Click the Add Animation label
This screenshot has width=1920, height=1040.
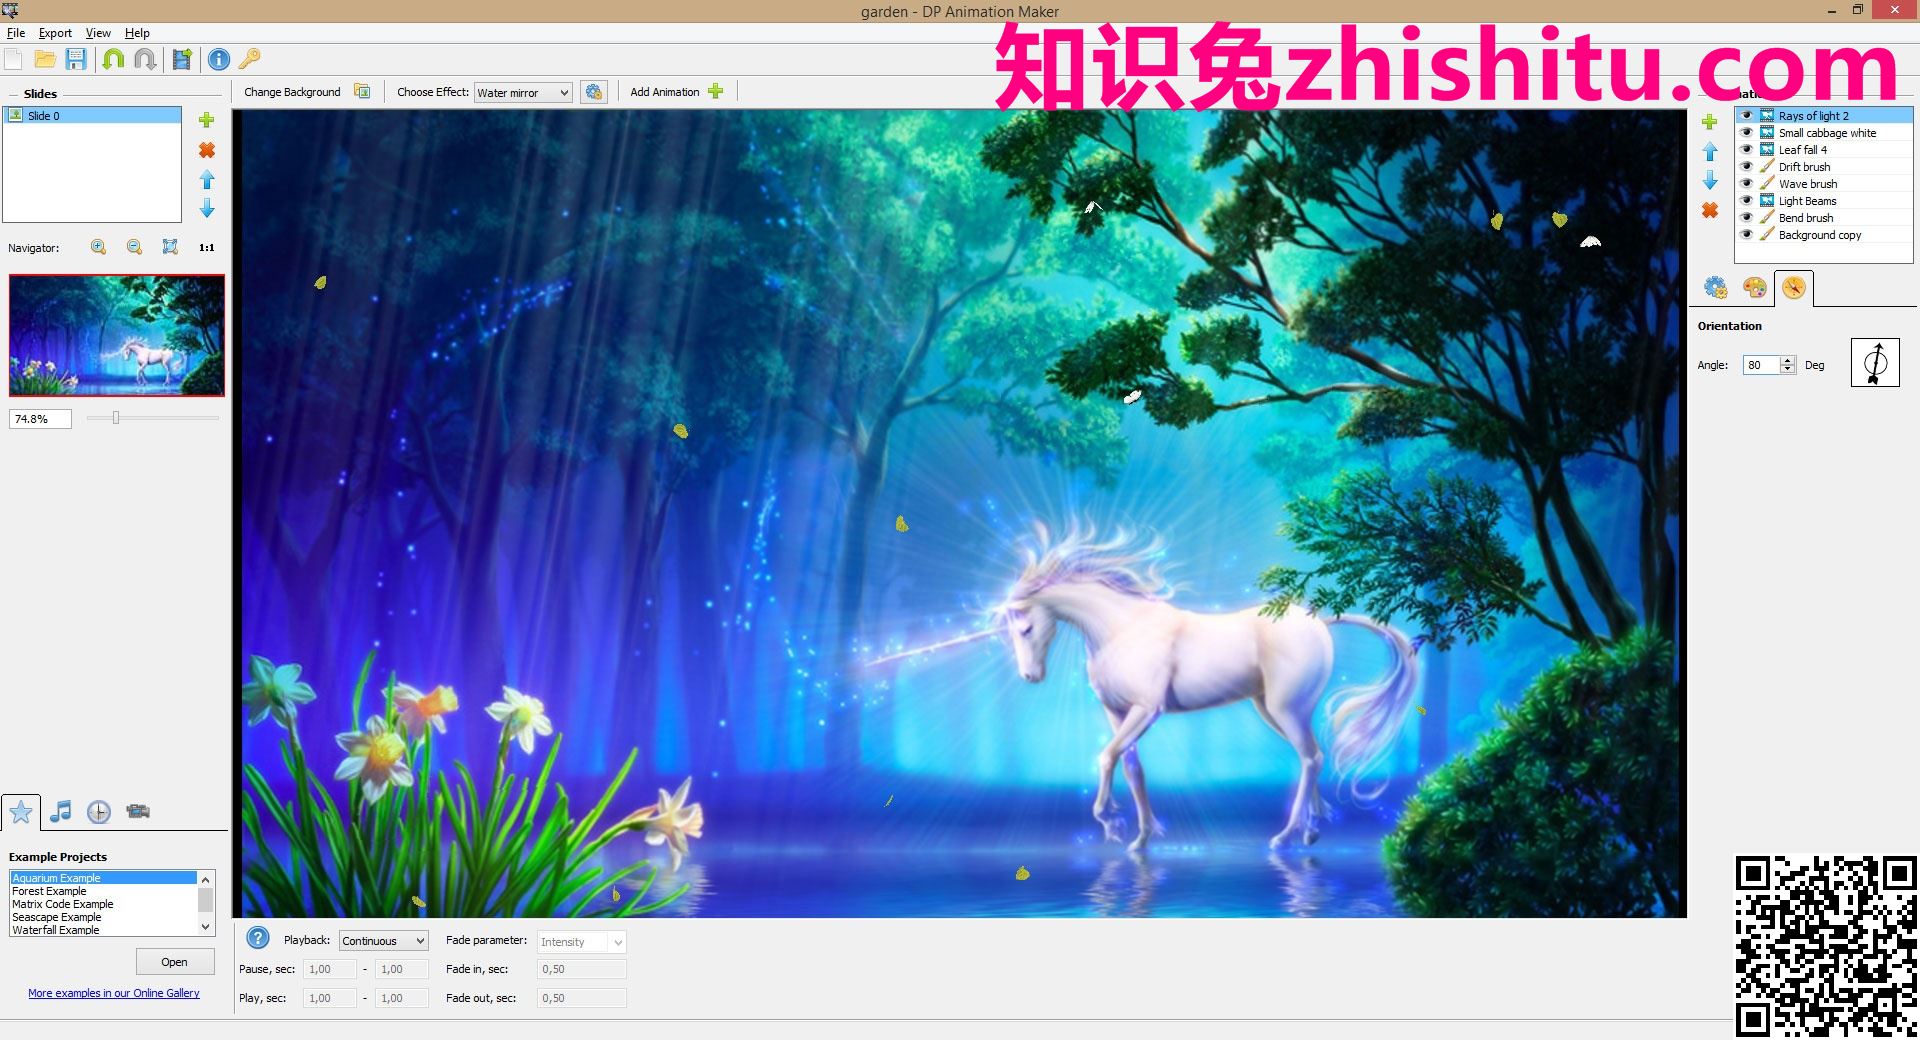(x=664, y=92)
